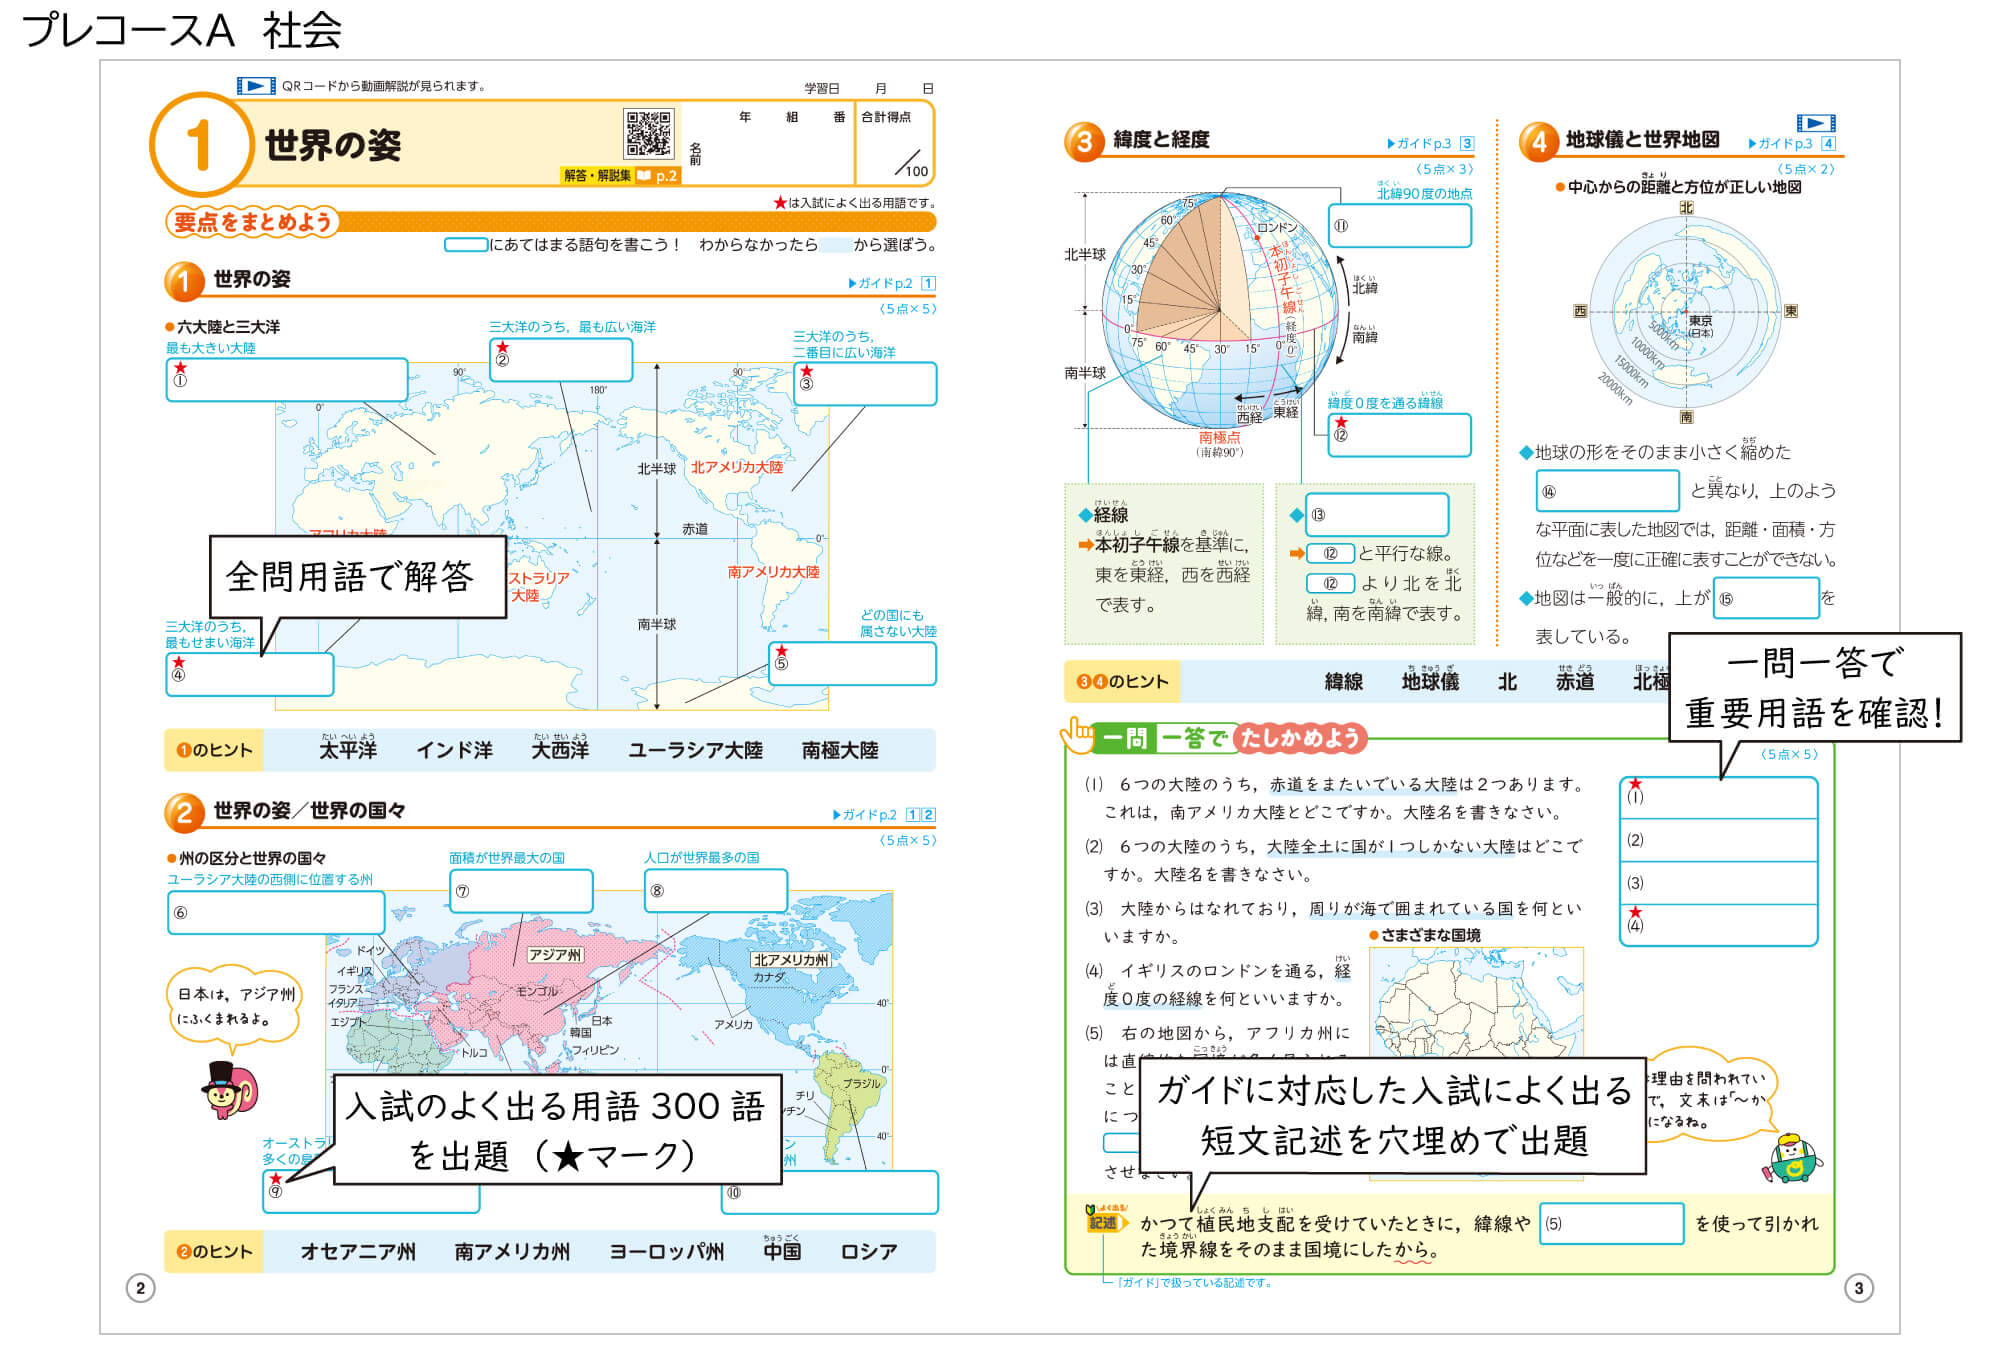Click answer box ③ for 二番目に広い海洋
Viewport: 2000px width, 1360px height.
coord(865,384)
